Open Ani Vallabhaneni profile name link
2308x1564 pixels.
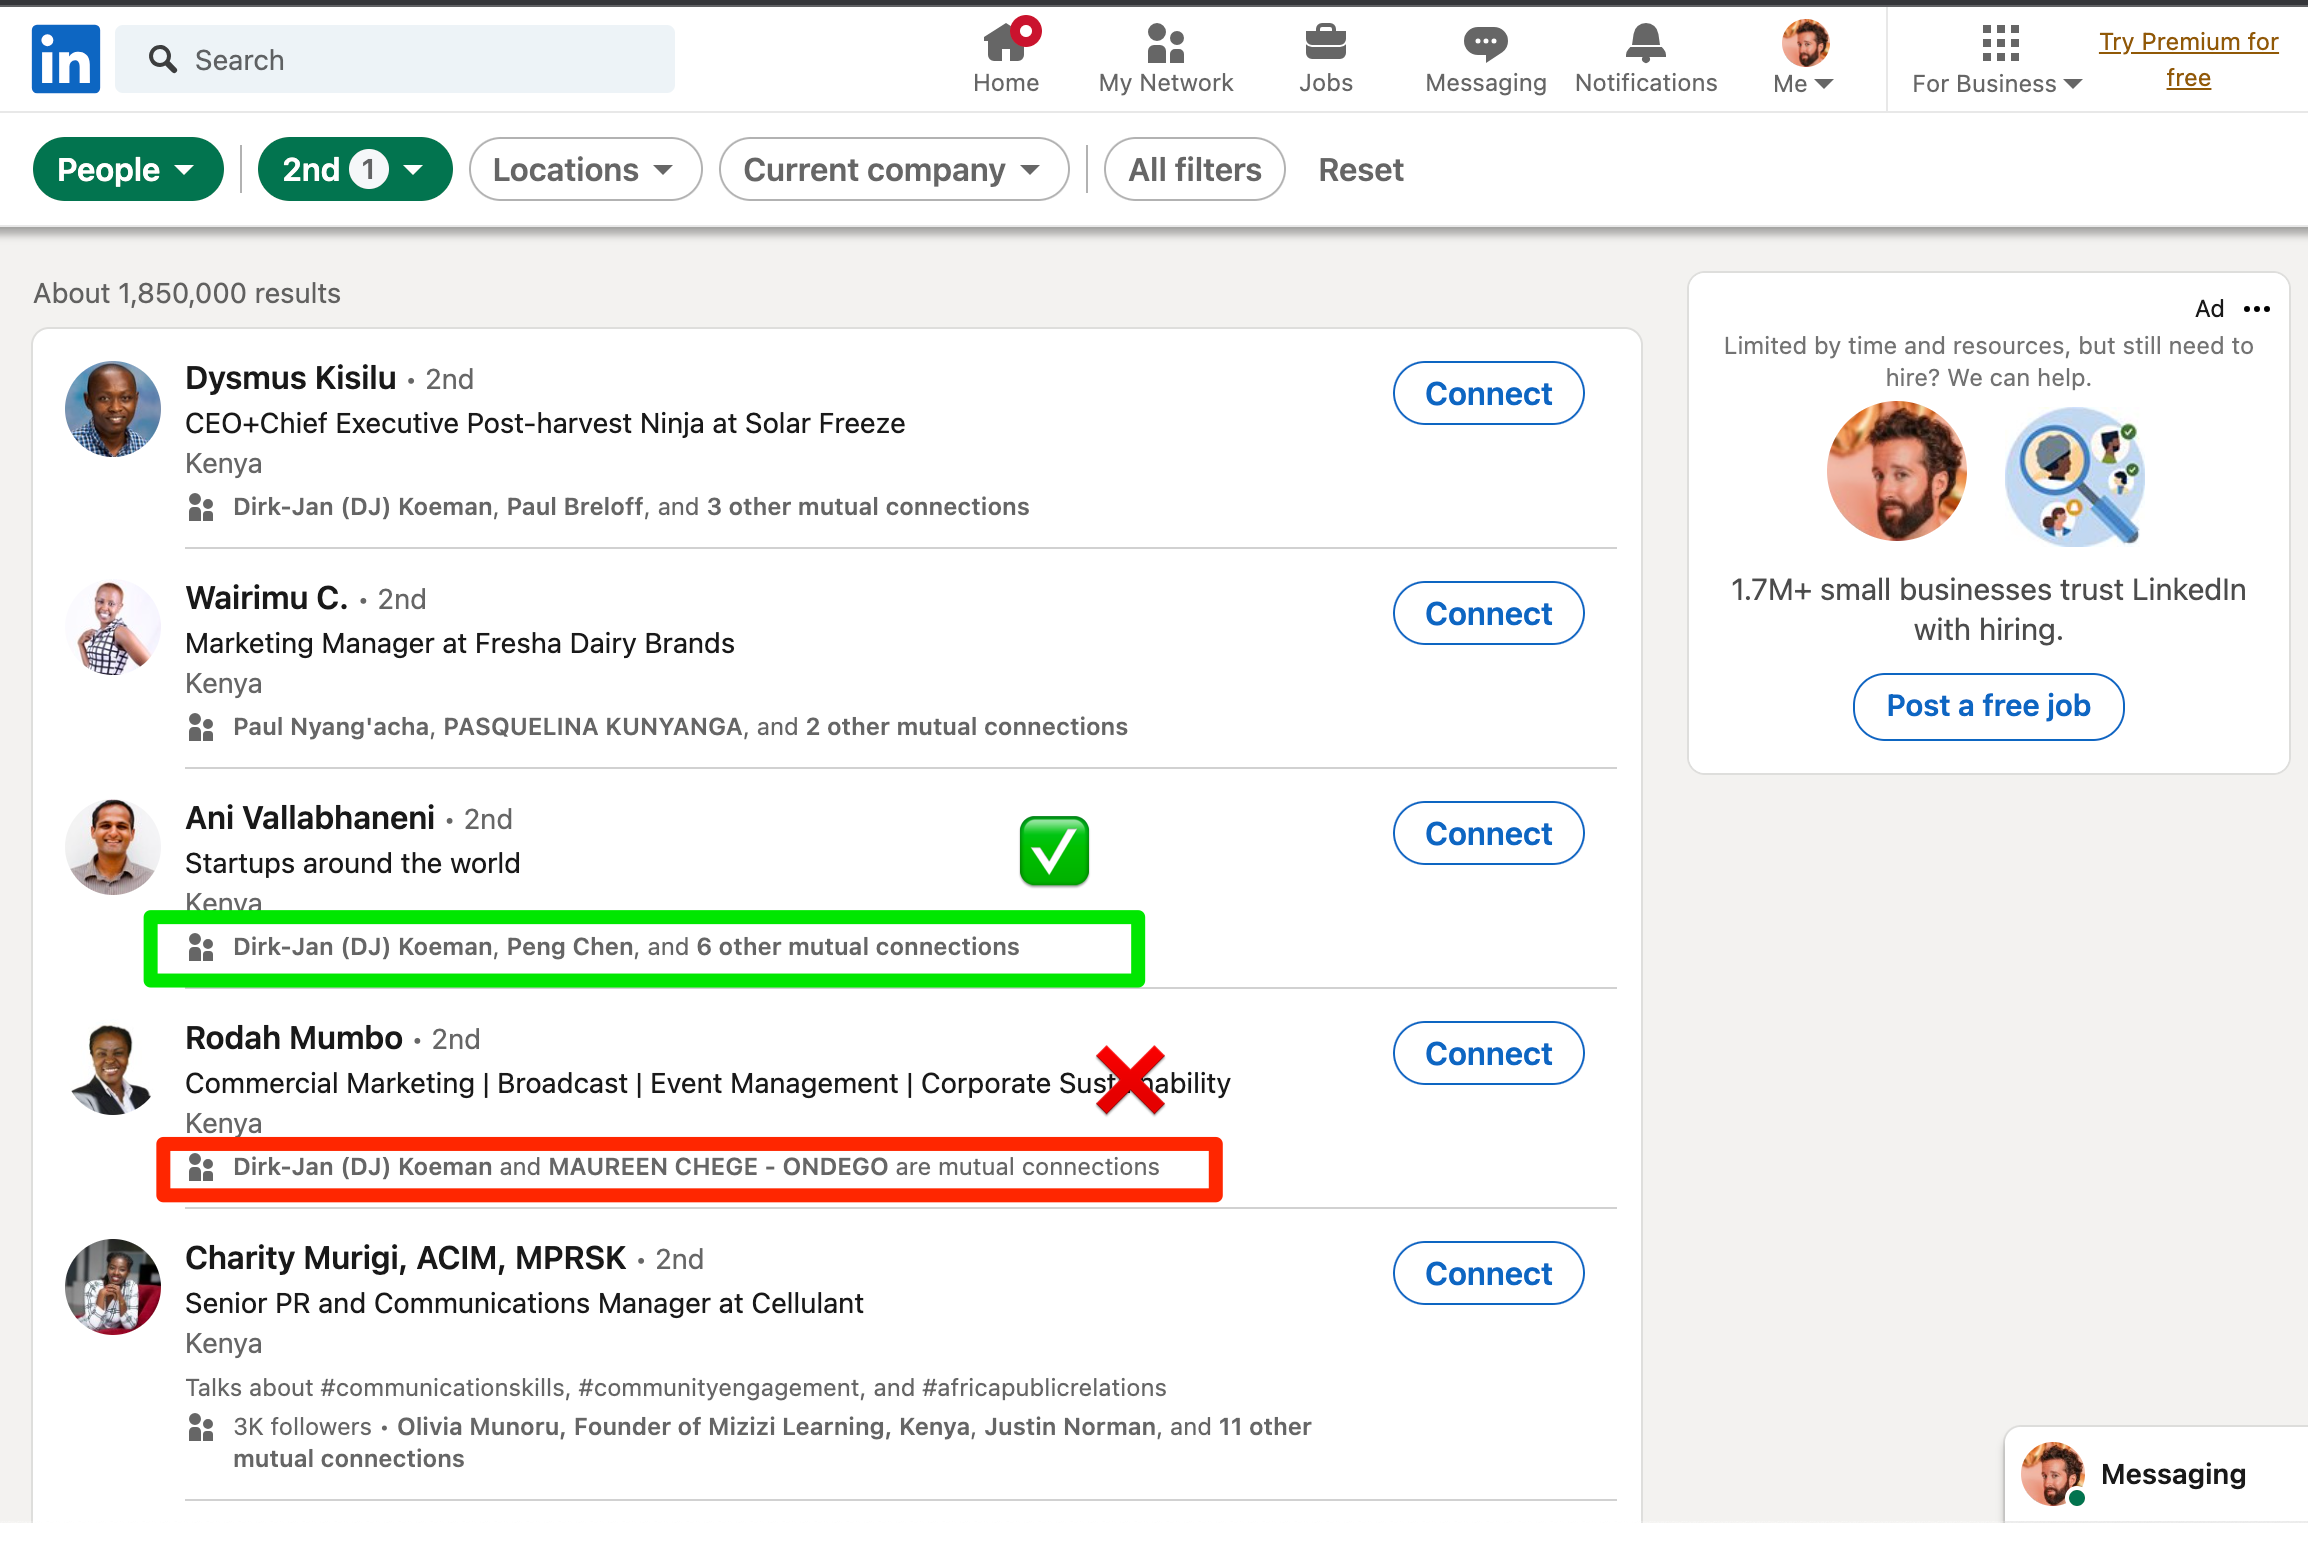[310, 818]
